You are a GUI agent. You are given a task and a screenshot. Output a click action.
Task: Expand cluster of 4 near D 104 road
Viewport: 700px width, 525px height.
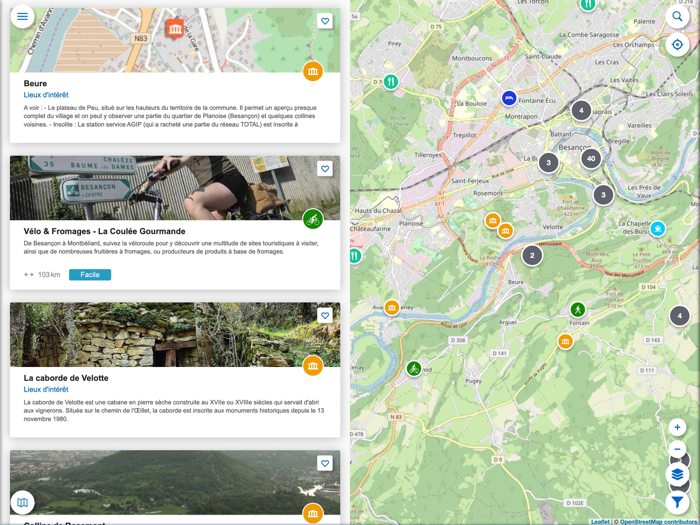point(679,316)
